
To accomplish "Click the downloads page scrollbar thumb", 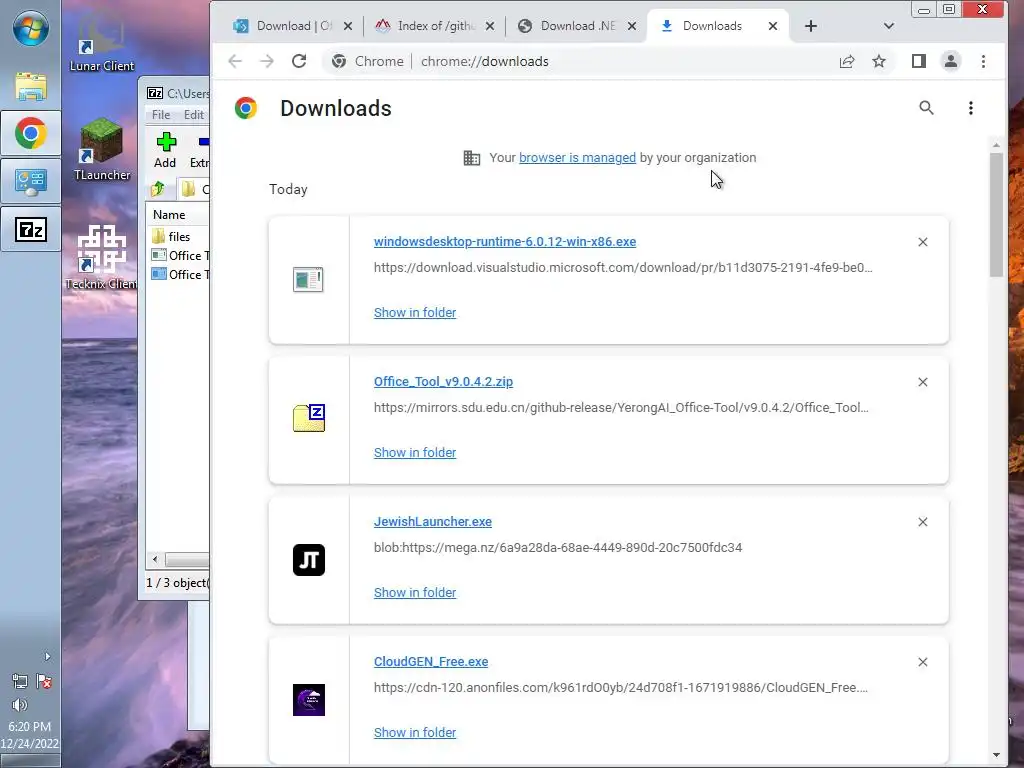I will (996, 215).
